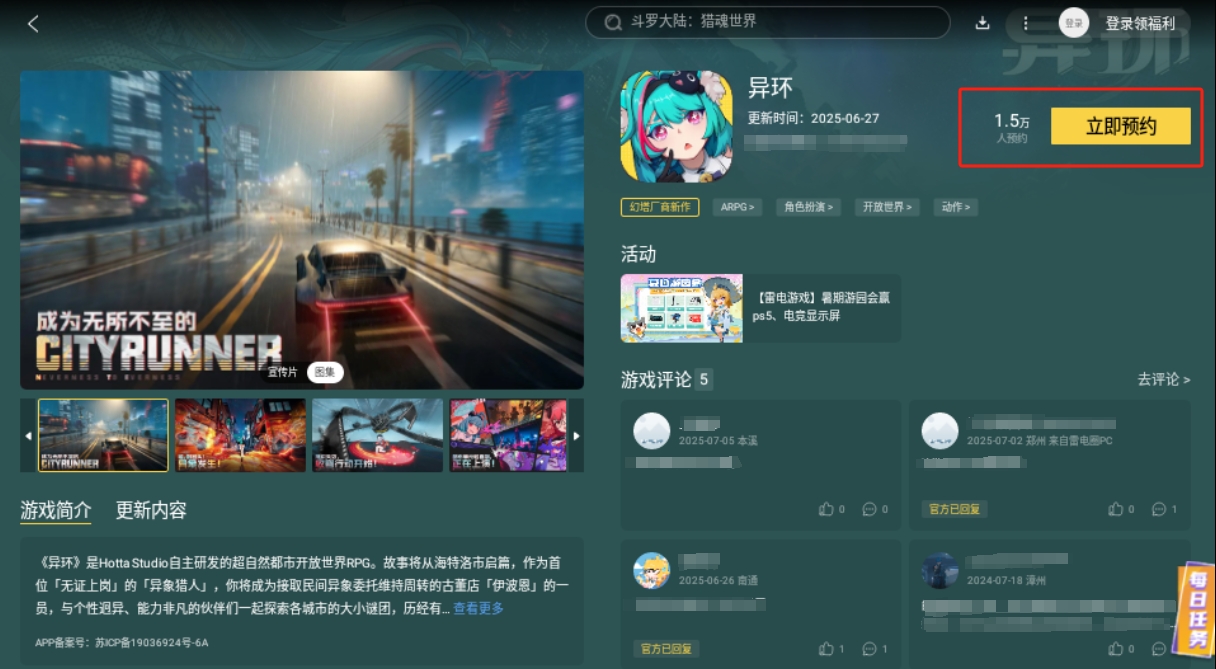1216x669 pixels.
Task: Open the 动作 tag
Action: 956,207
